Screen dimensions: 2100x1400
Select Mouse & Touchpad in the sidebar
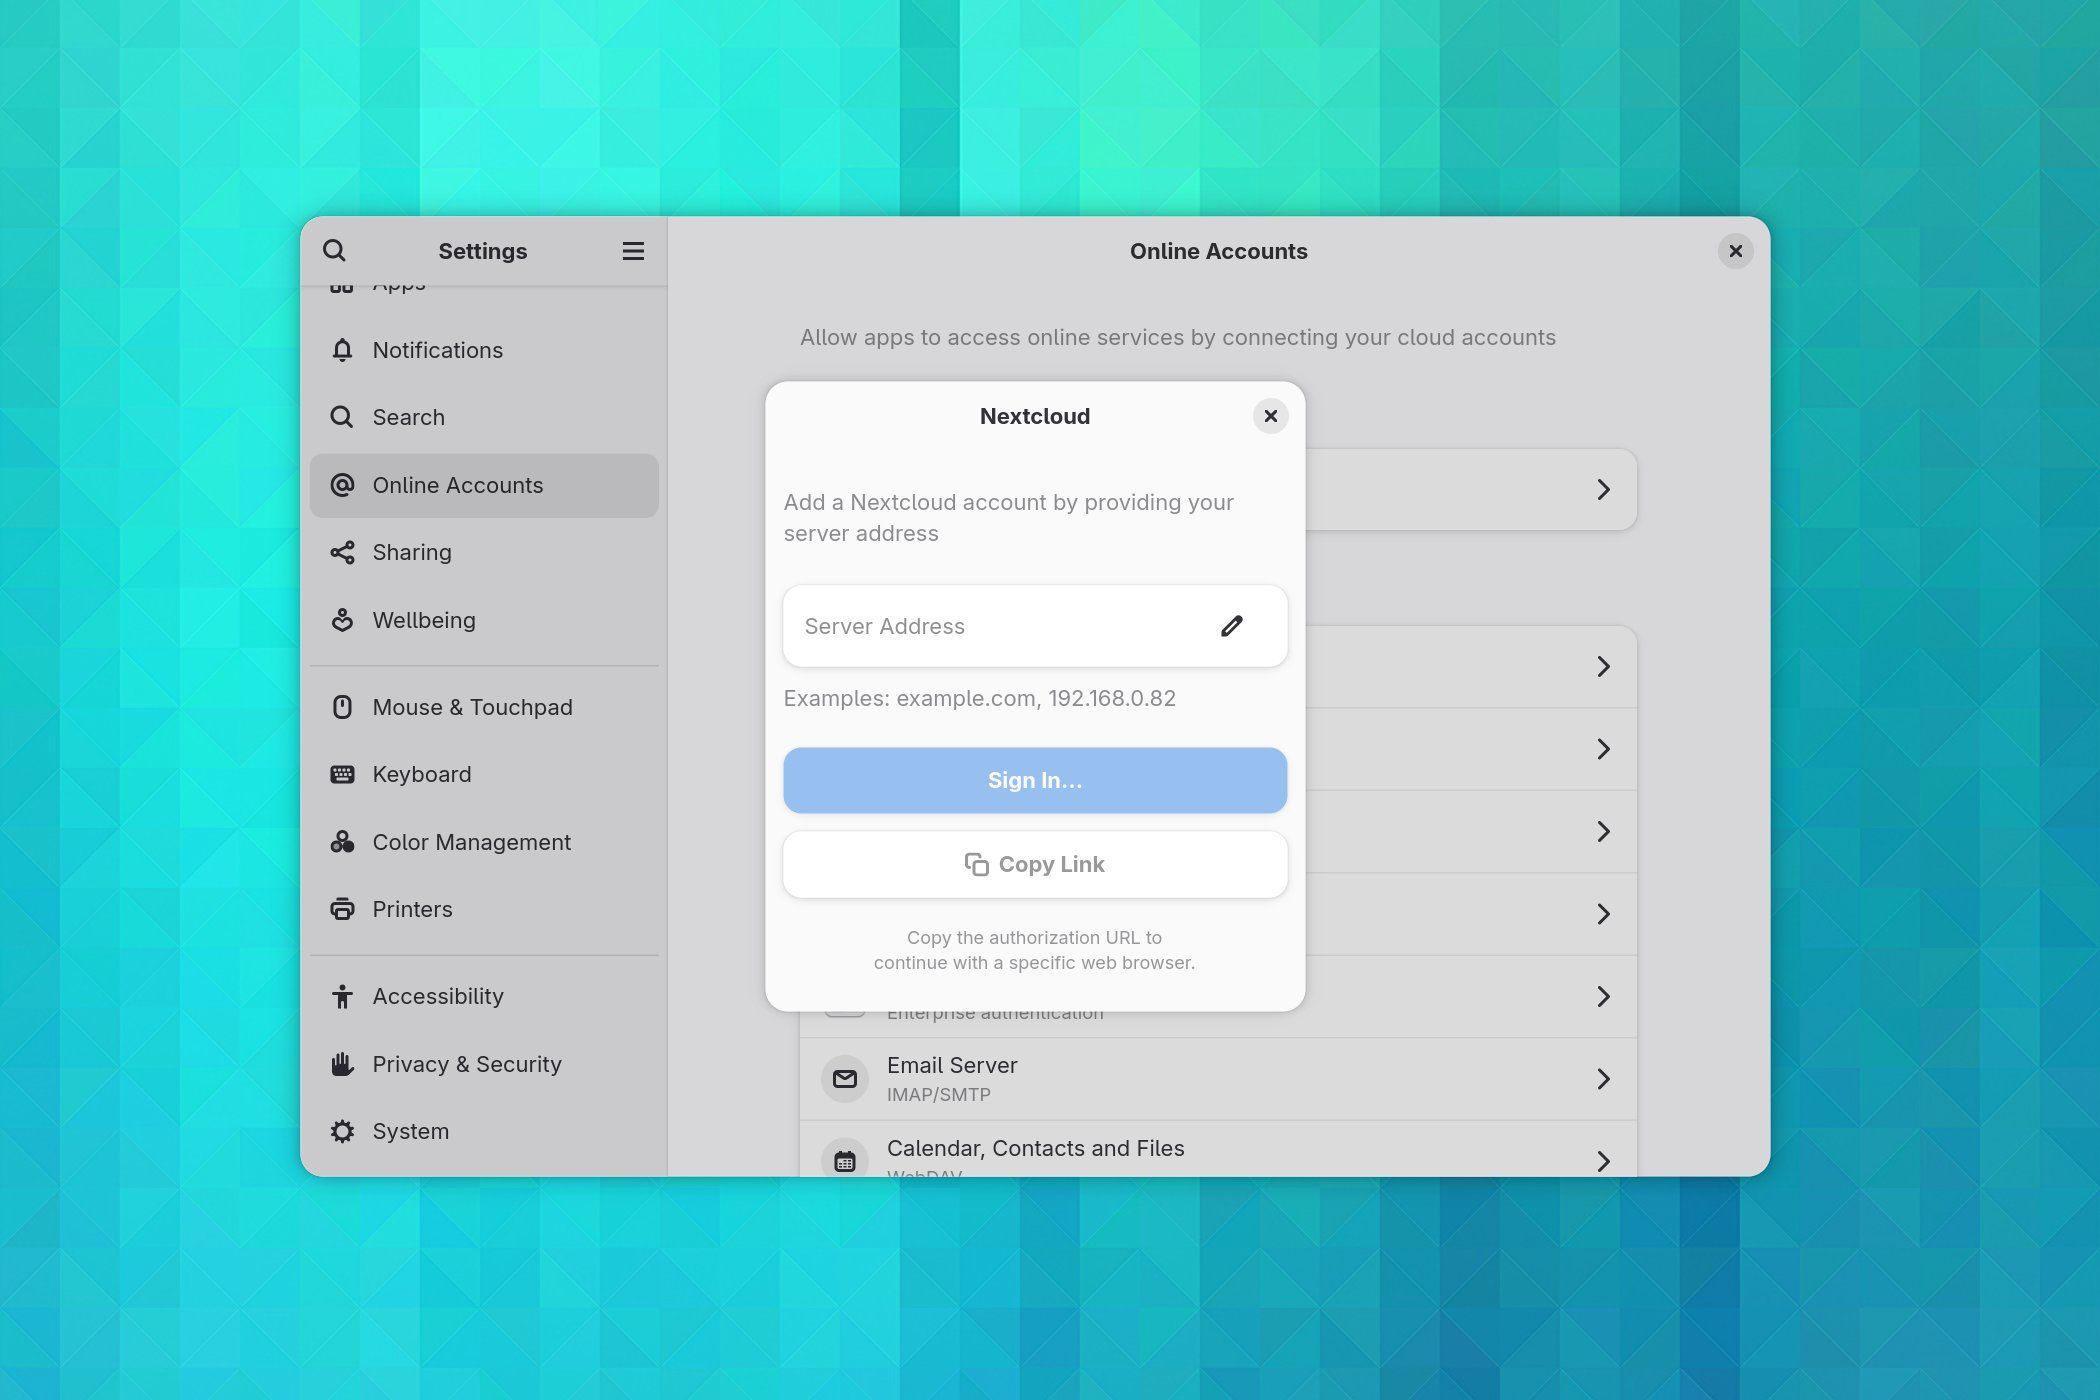484,707
